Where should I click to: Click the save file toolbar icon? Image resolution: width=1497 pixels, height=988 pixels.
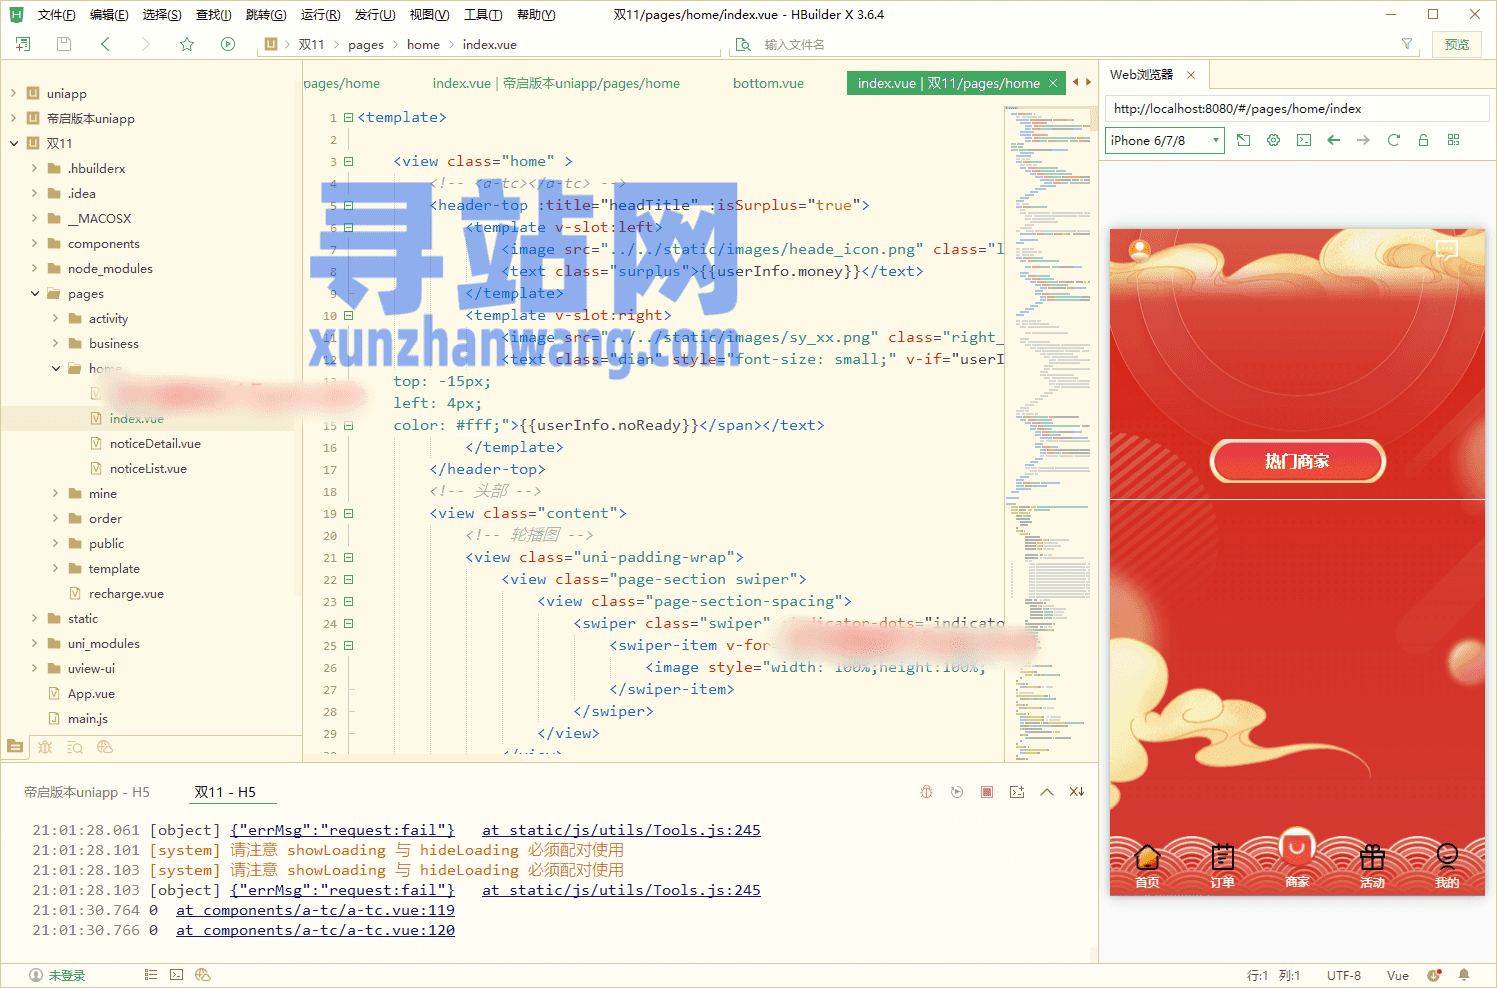(x=64, y=44)
